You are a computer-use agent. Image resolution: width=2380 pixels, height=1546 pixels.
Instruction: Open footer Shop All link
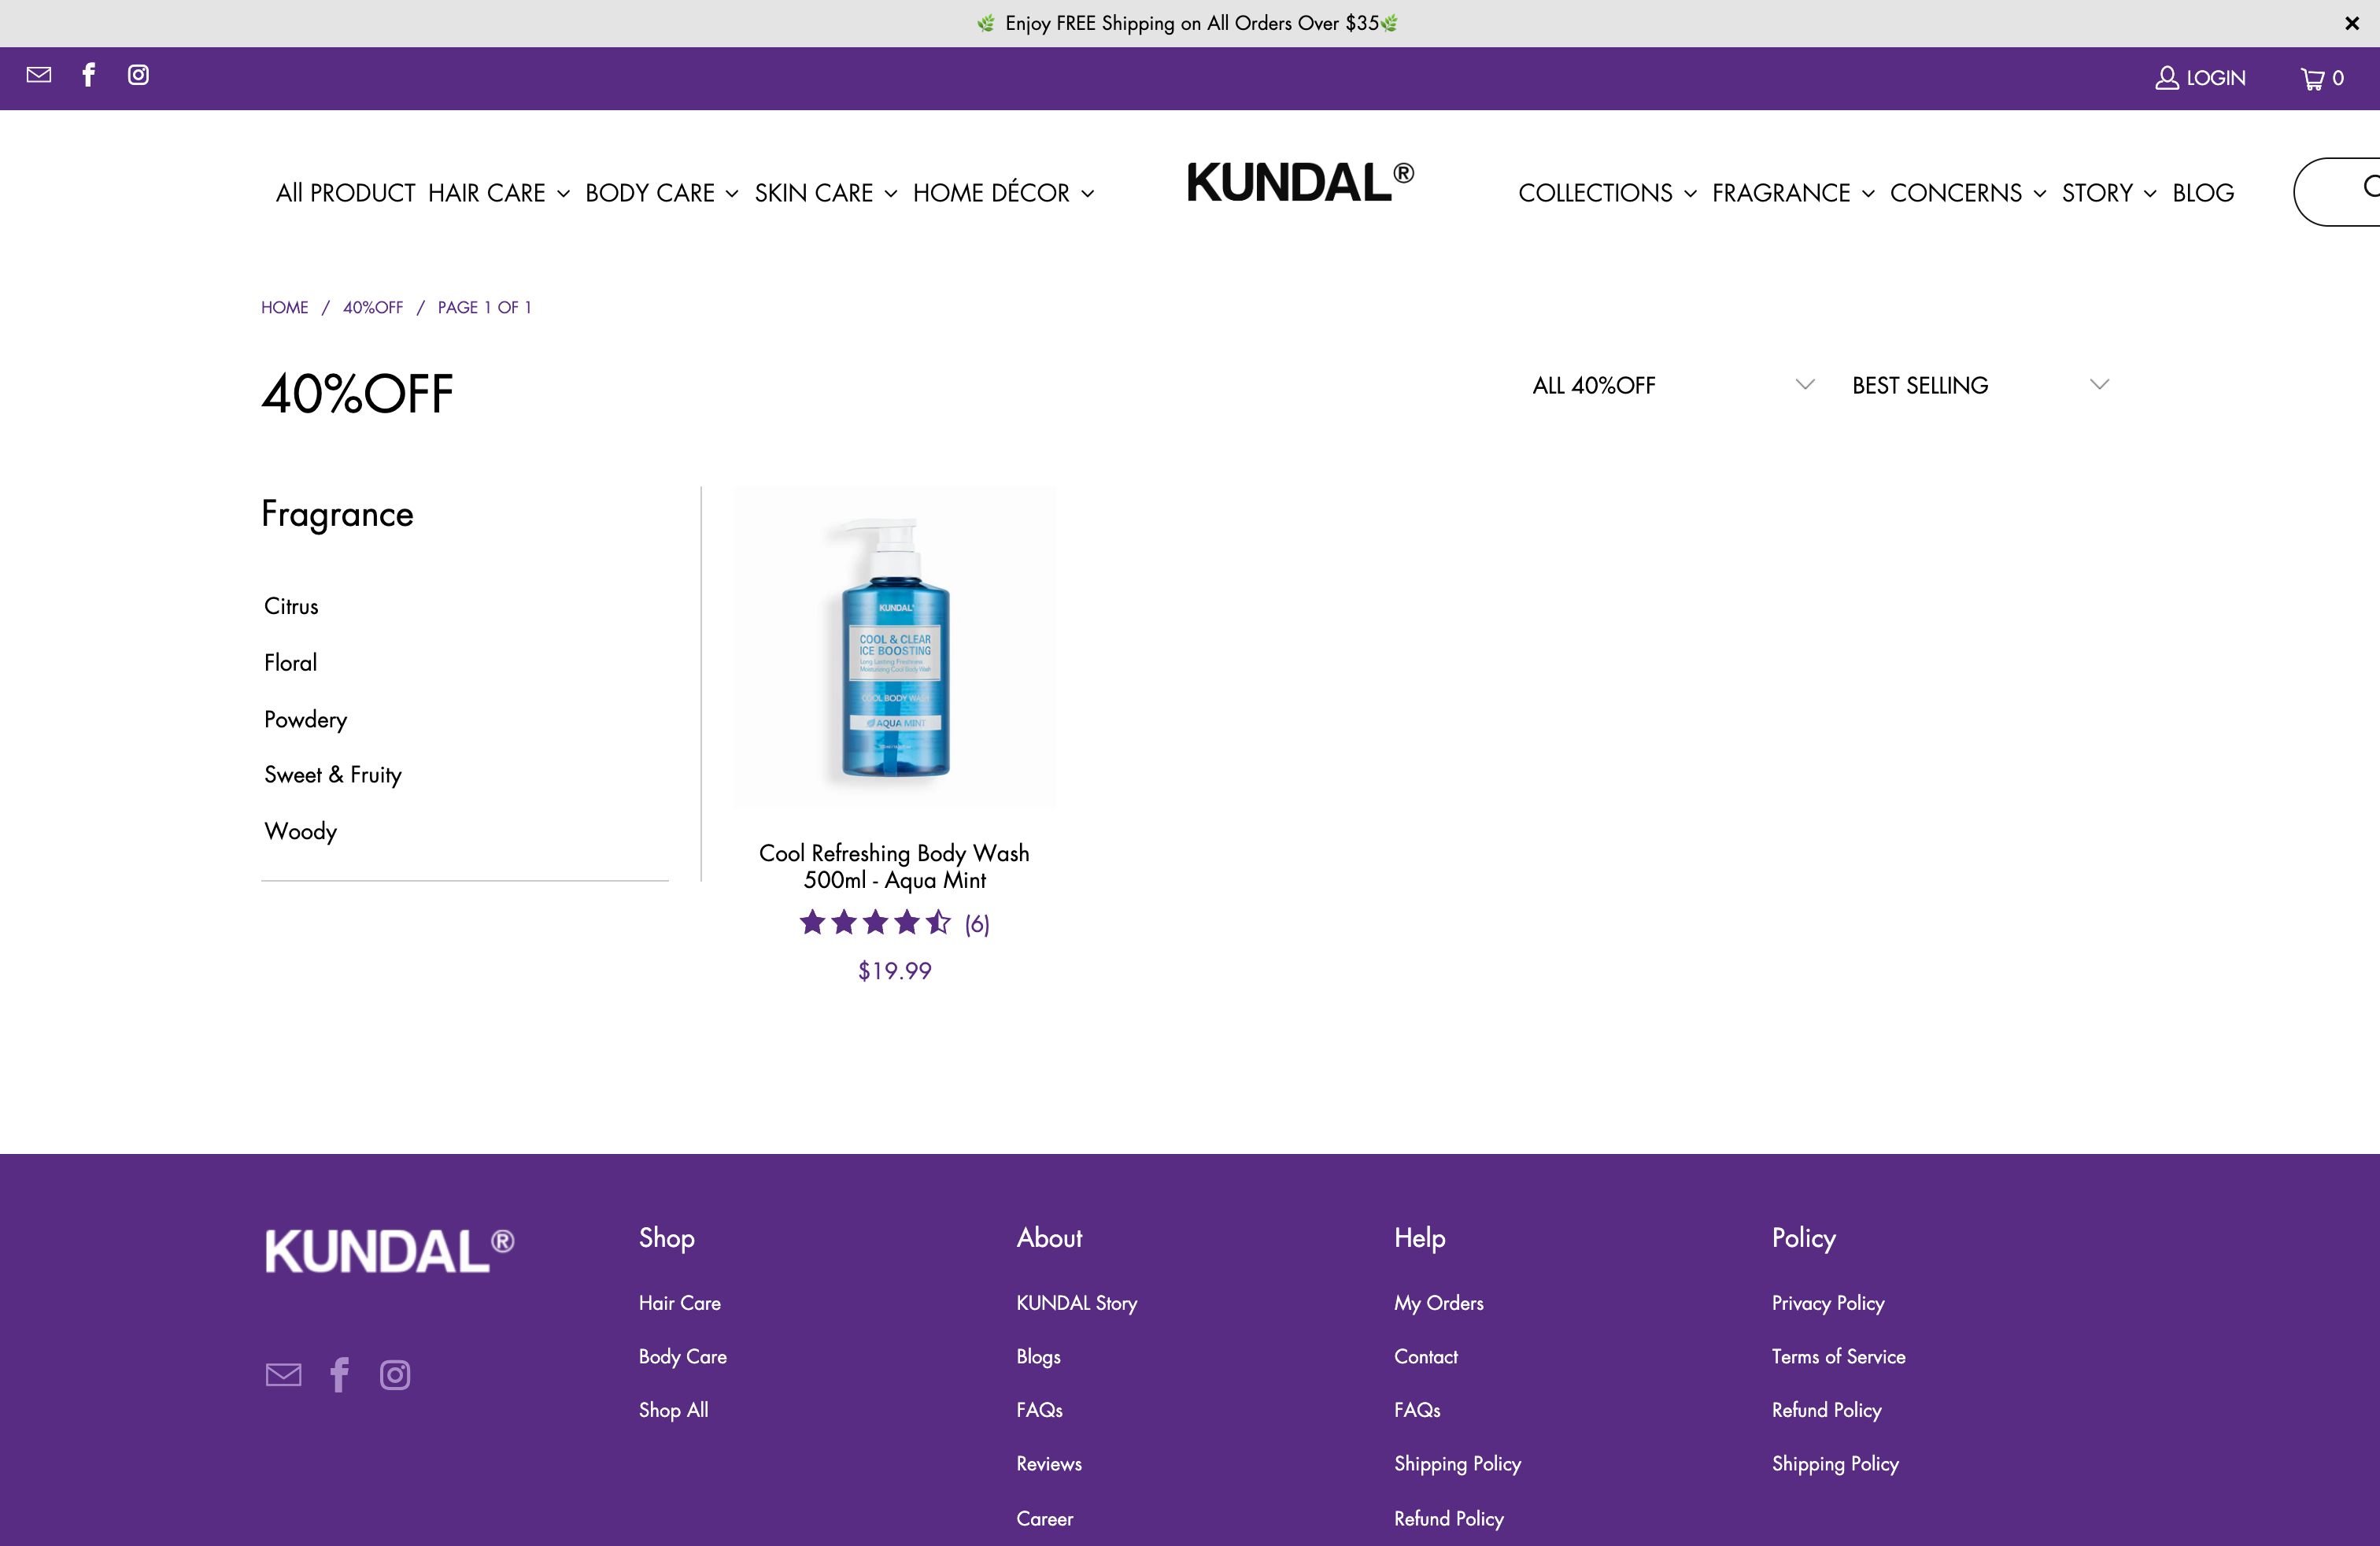tap(674, 1410)
